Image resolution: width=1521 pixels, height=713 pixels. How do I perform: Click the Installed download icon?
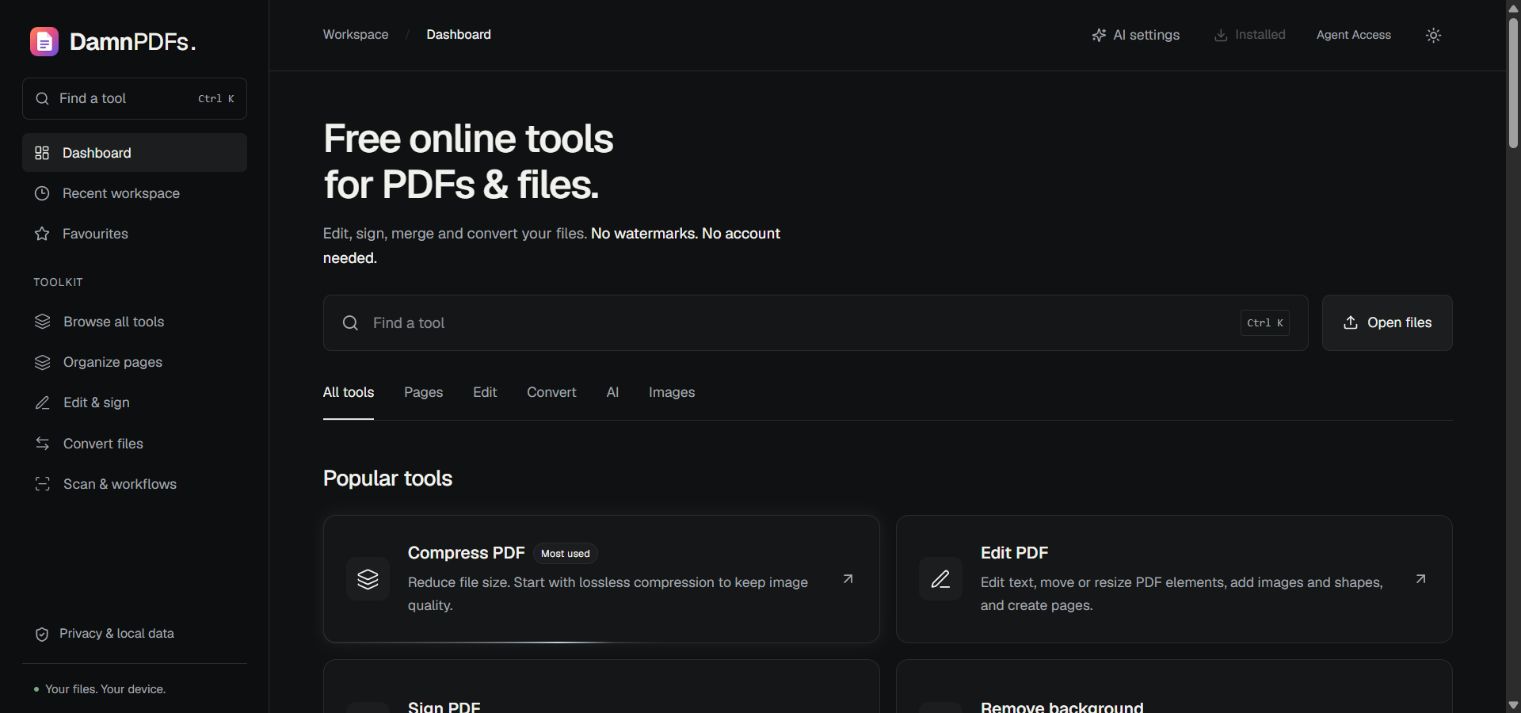pyautogui.click(x=1221, y=35)
